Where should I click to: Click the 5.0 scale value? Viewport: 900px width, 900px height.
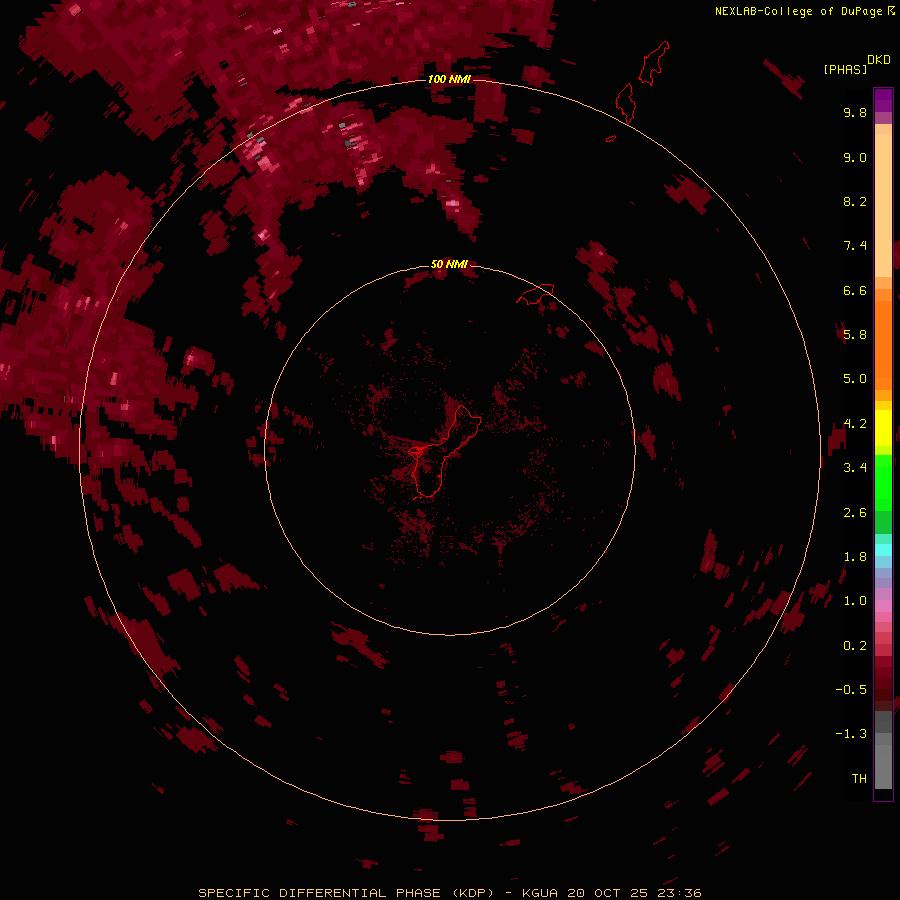(855, 379)
